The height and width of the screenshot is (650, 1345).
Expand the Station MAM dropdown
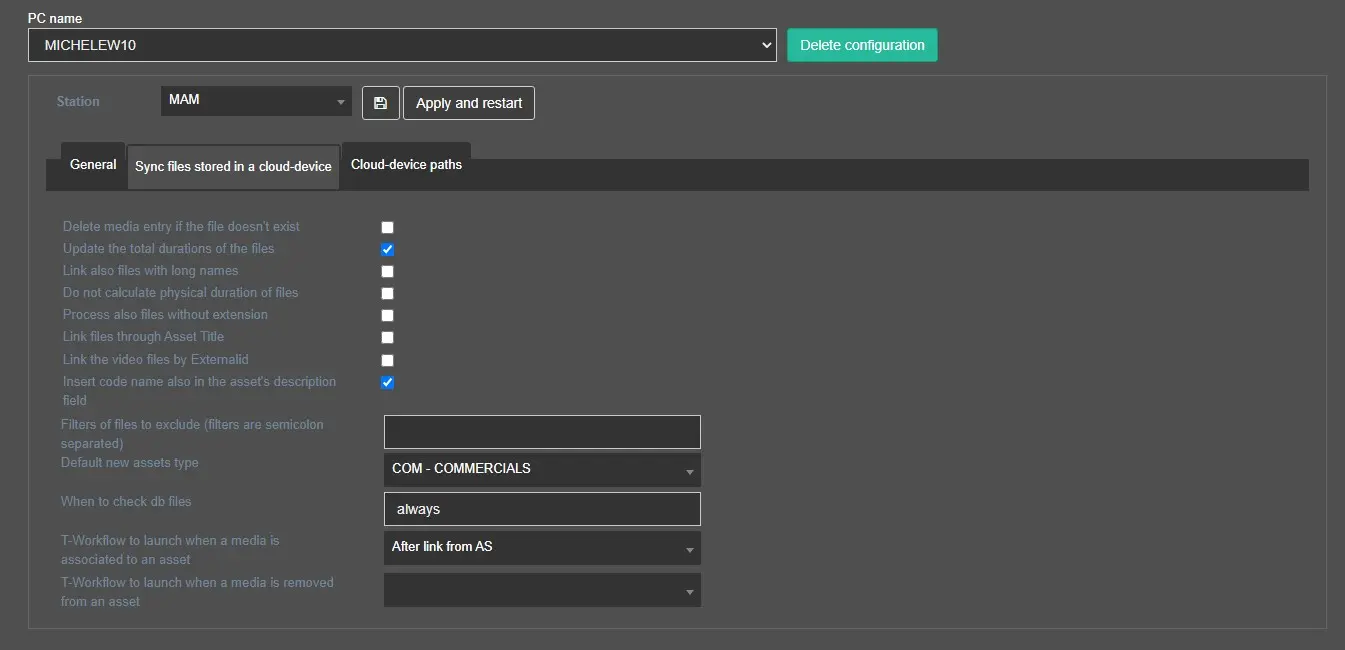click(256, 100)
